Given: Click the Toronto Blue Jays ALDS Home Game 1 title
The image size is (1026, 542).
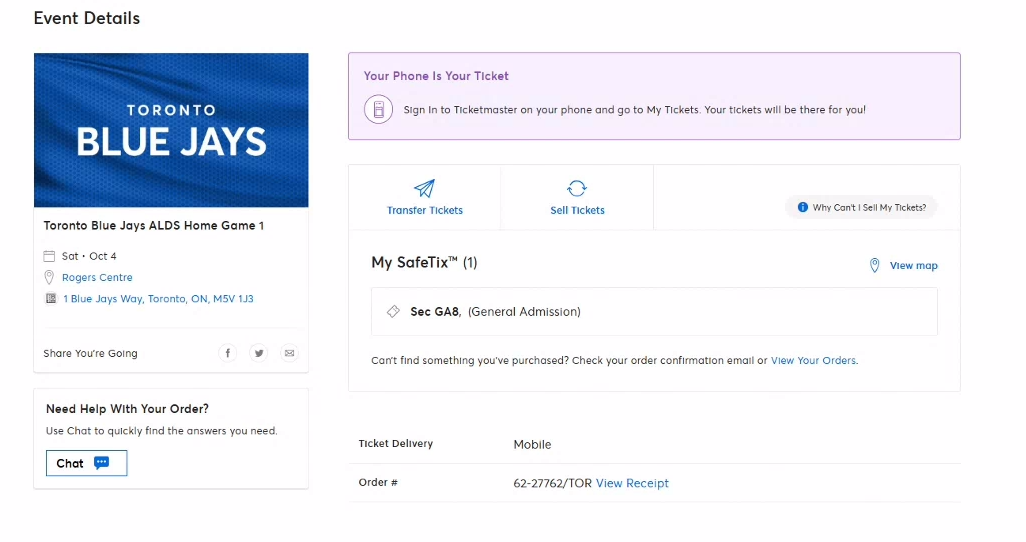Looking at the screenshot, I should point(154,225).
